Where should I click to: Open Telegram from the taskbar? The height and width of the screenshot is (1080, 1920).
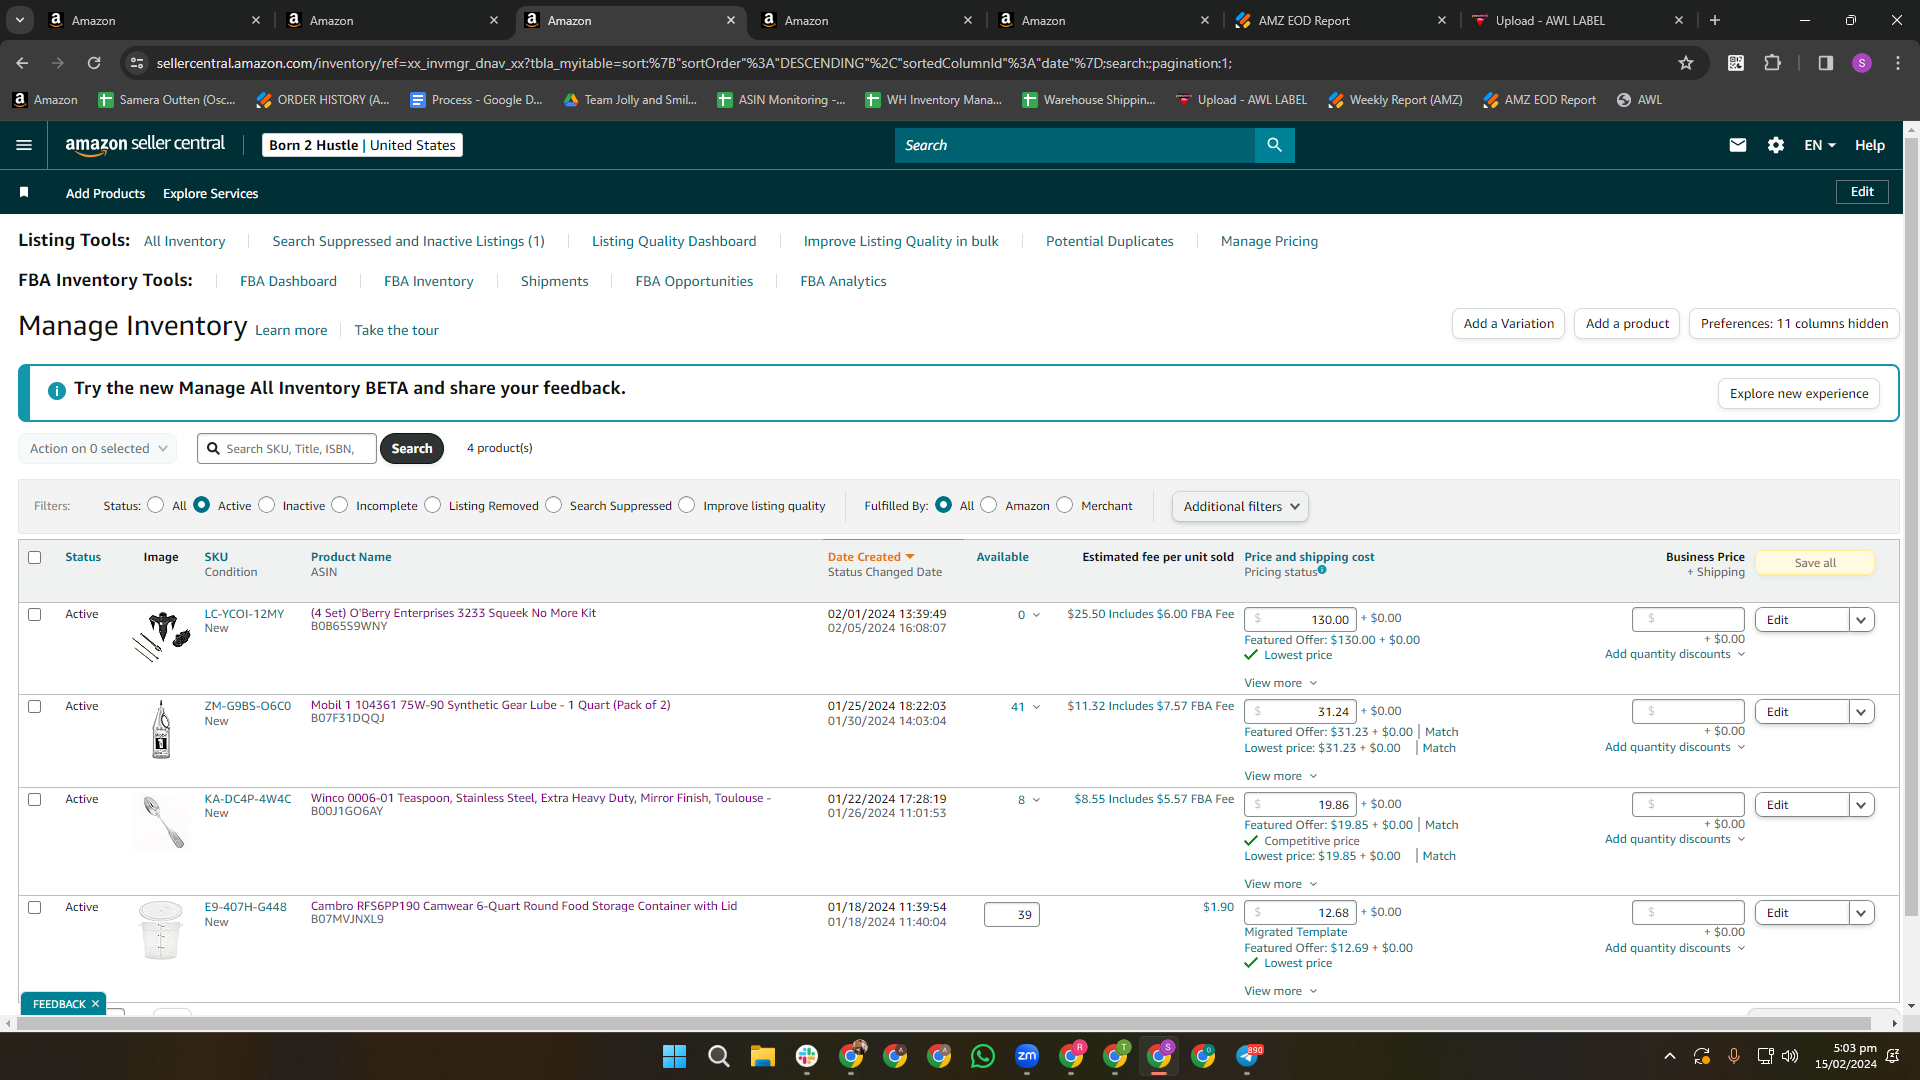pos(1247,1056)
